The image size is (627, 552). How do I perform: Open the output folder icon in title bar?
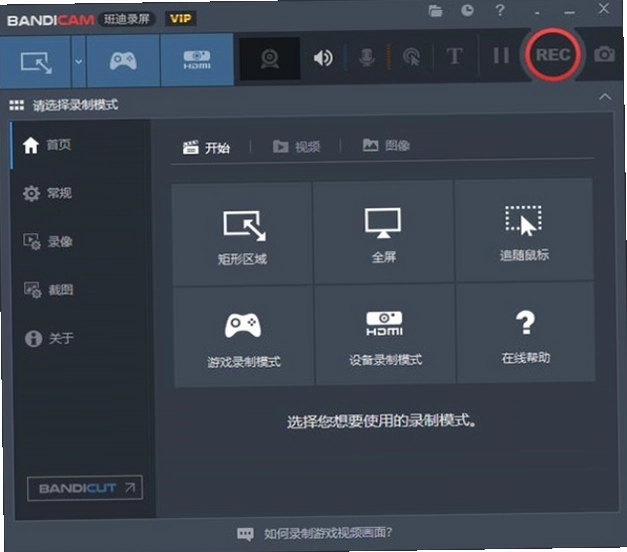(x=435, y=11)
